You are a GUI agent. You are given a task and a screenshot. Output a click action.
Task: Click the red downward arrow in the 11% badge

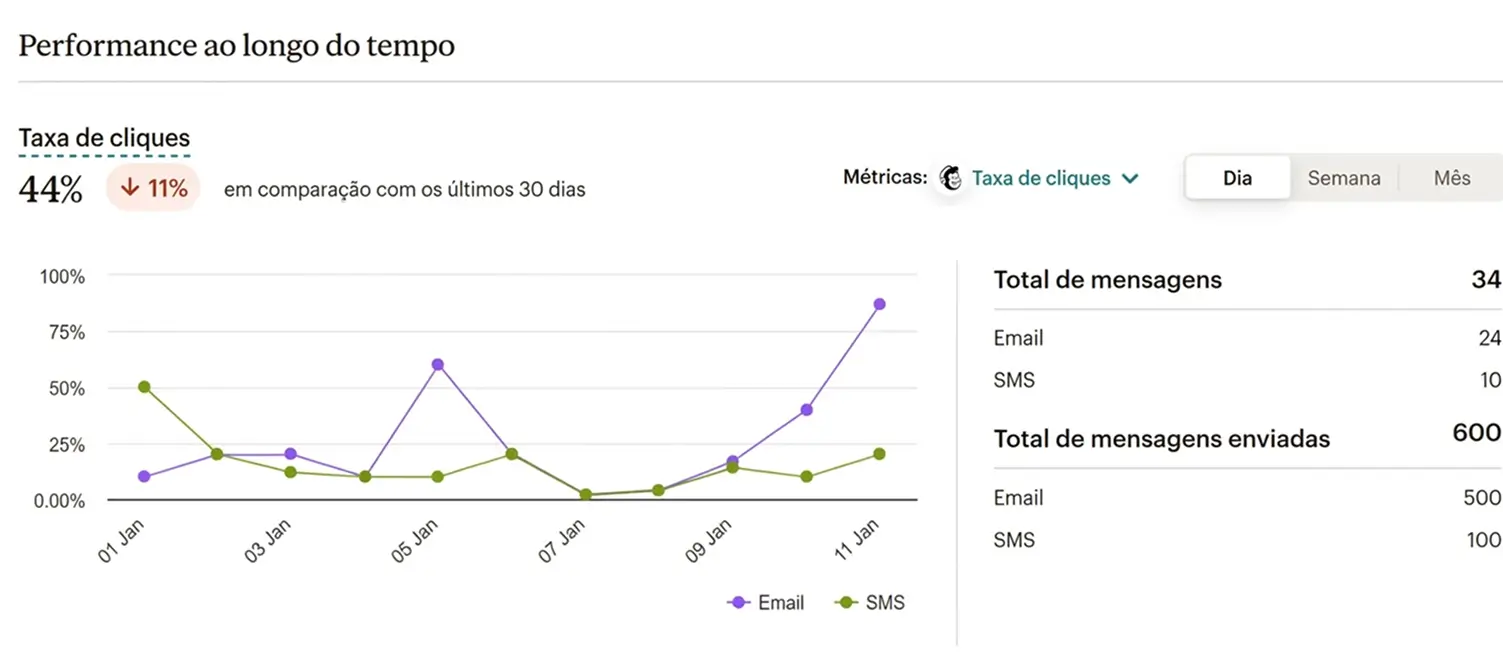(x=128, y=186)
